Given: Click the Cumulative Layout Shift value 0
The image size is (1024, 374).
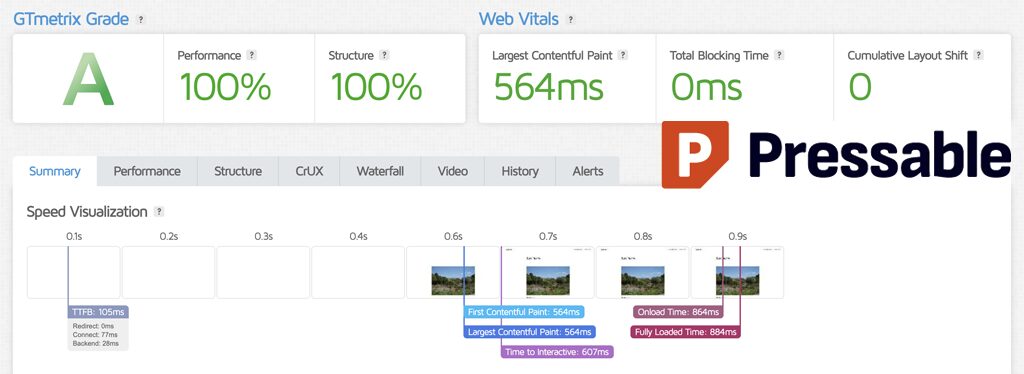Looking at the screenshot, I should click(860, 87).
